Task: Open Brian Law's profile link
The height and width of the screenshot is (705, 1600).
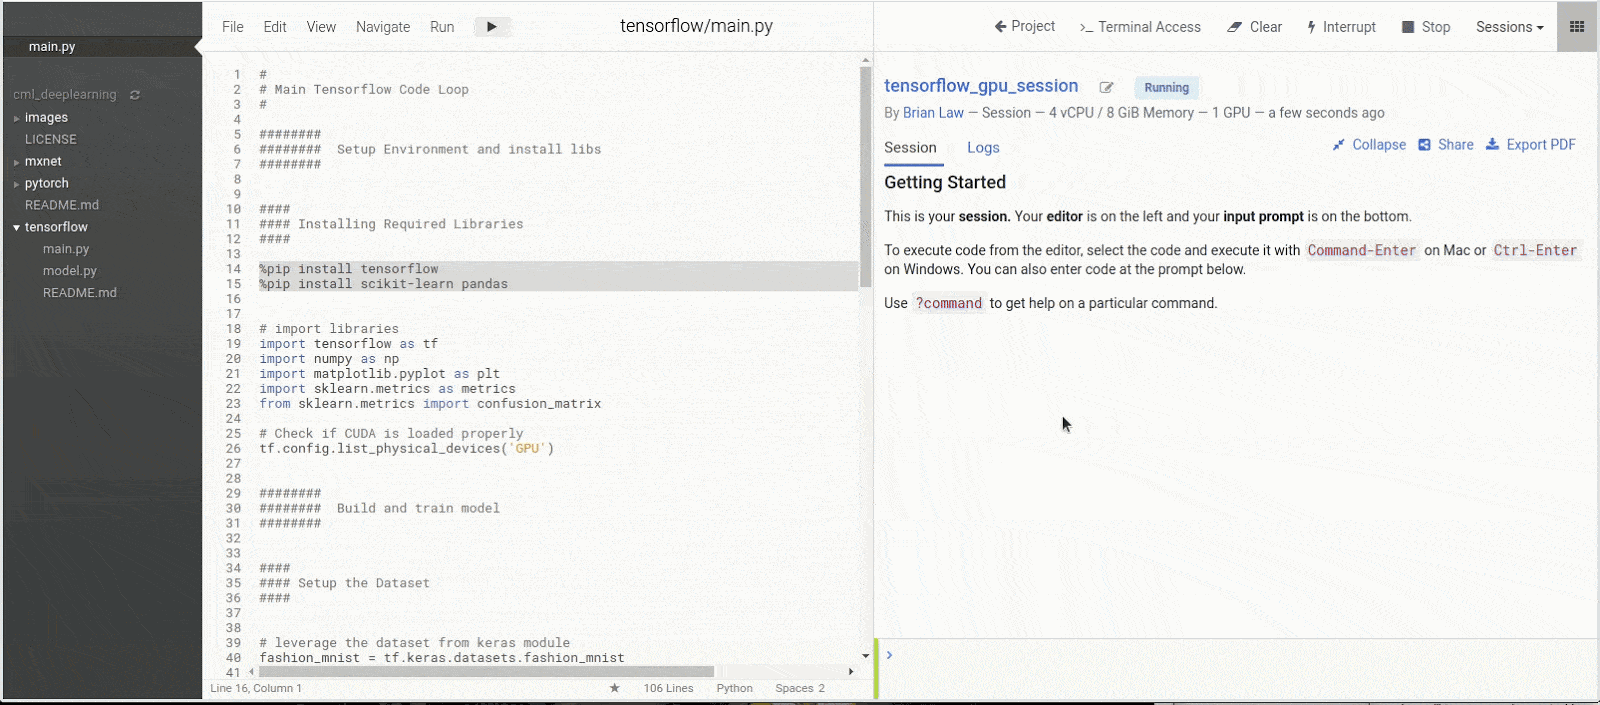Action: click(933, 113)
